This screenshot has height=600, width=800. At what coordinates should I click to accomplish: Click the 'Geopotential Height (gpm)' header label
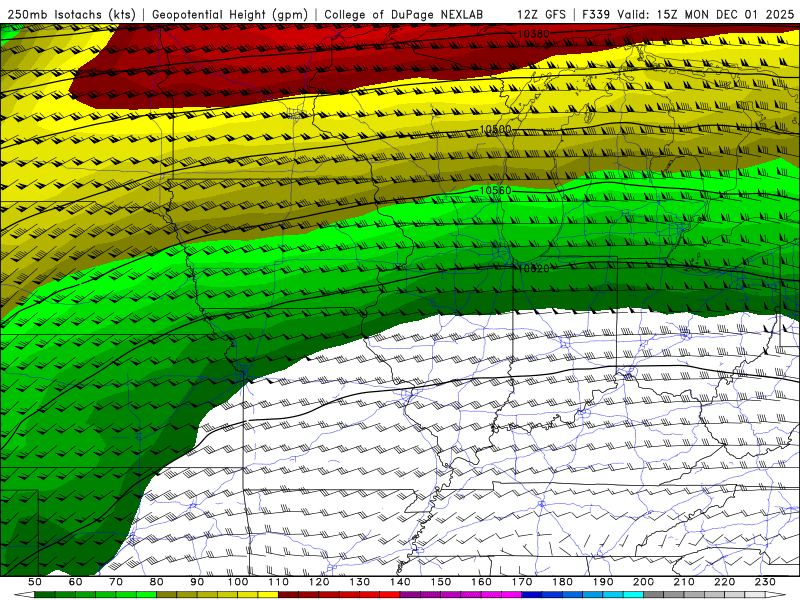click(x=230, y=14)
